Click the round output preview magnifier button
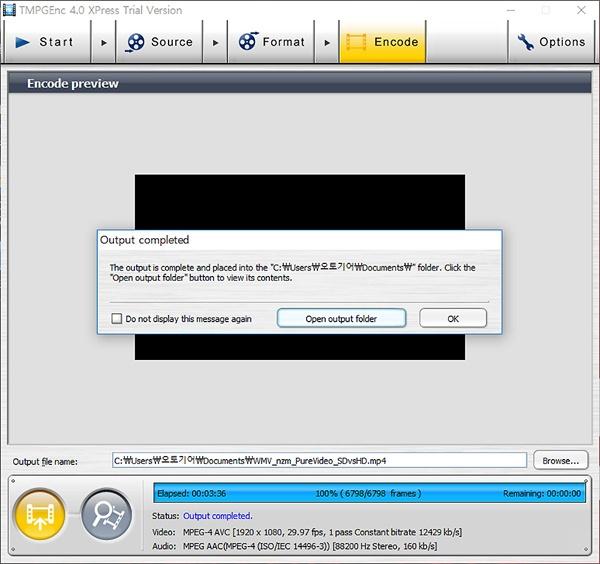Viewport: 600px width, 564px height. [x=107, y=514]
